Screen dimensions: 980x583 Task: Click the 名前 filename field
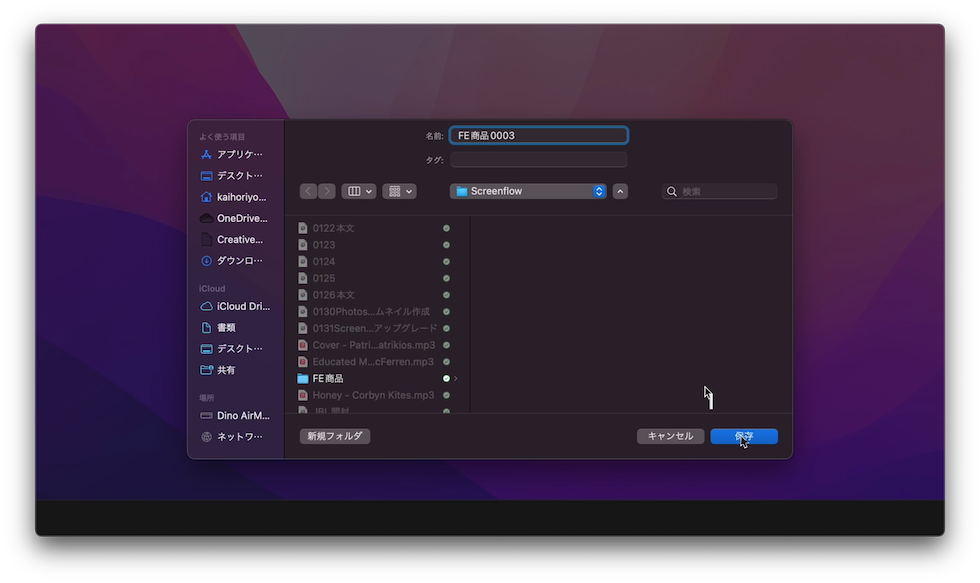coord(538,135)
